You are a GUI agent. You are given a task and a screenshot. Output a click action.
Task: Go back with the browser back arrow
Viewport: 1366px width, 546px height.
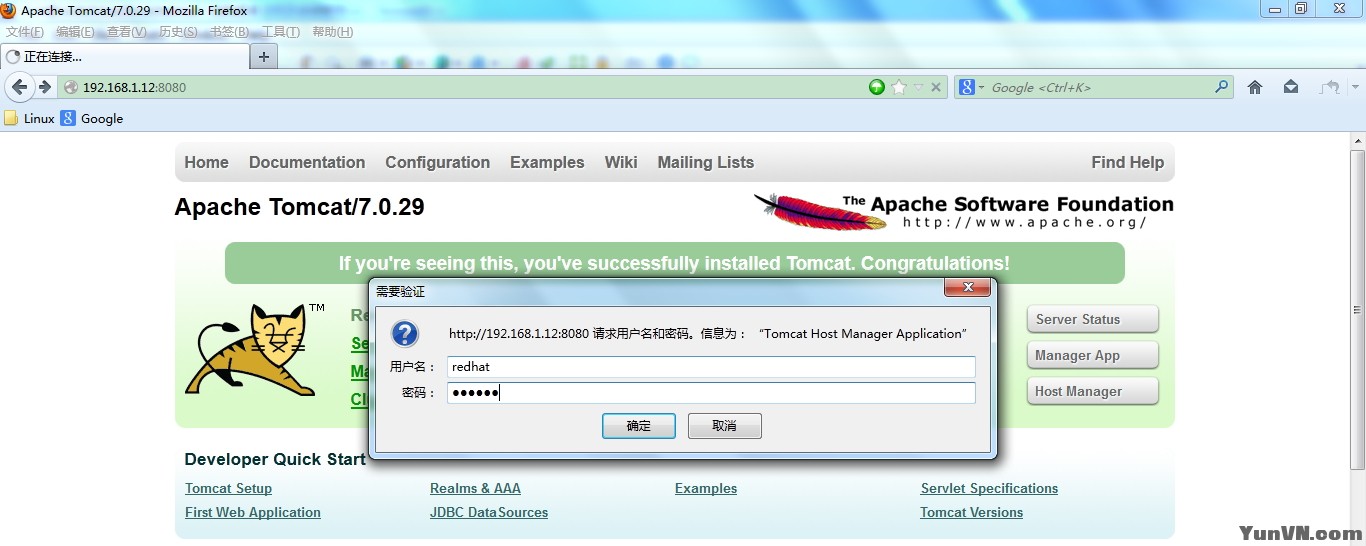coord(19,87)
